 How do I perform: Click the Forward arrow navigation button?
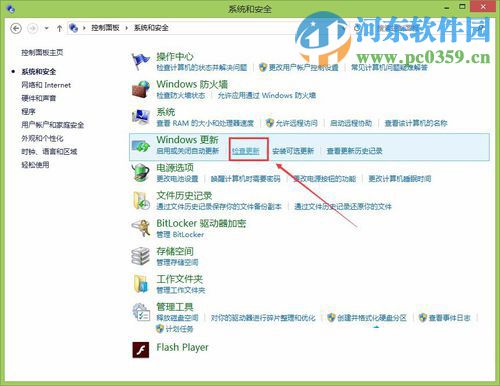32,28
